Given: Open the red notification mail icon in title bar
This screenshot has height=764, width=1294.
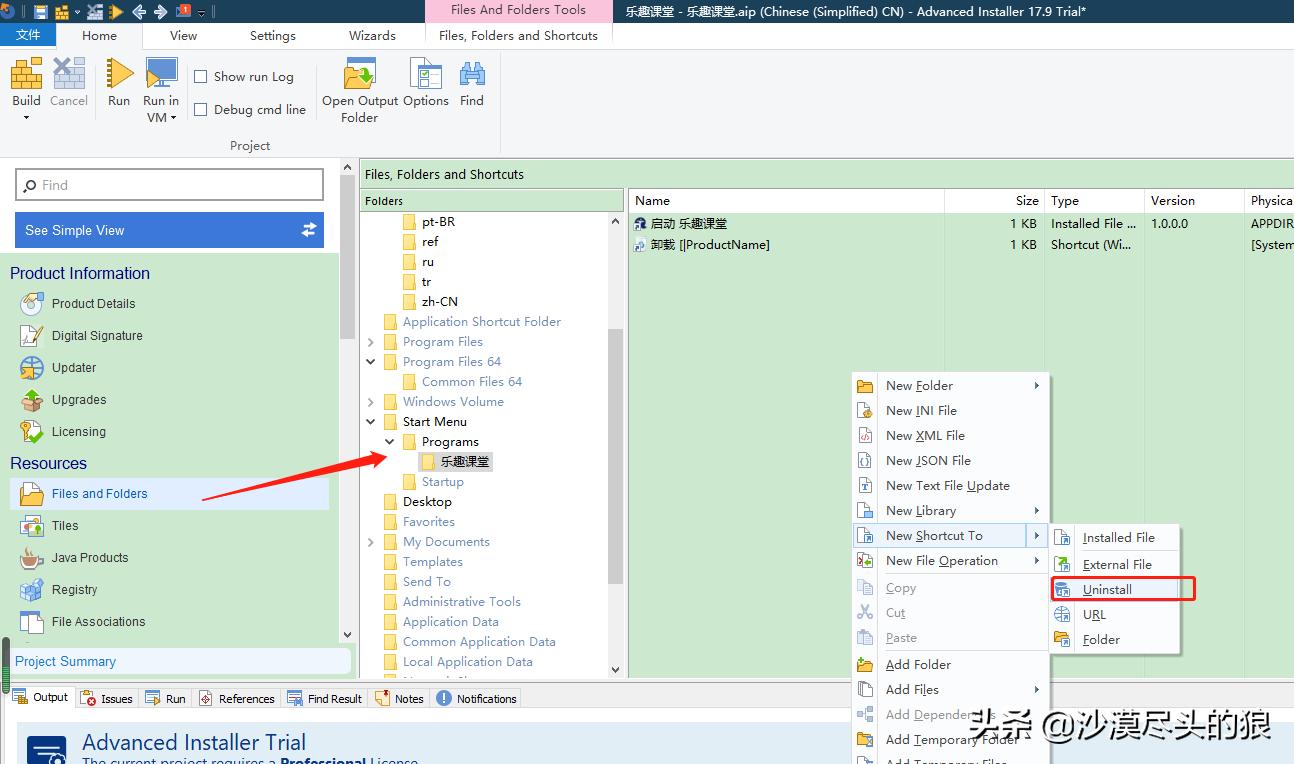Looking at the screenshot, I should click(x=184, y=12).
